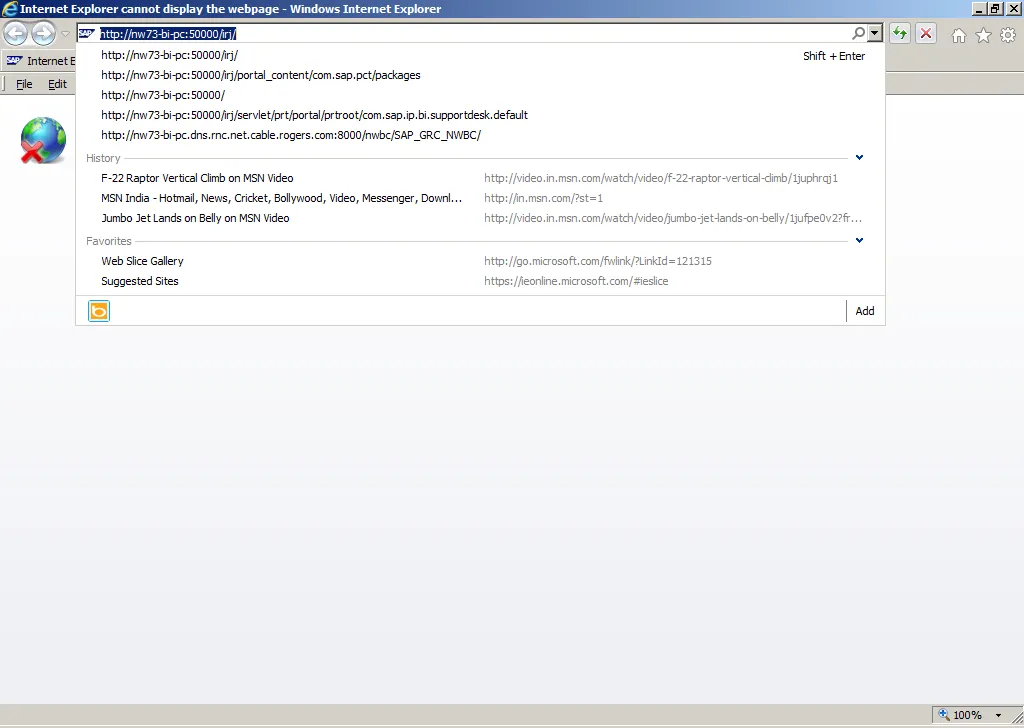Open the File menu
The image size is (1024, 728).
pyautogui.click(x=24, y=84)
